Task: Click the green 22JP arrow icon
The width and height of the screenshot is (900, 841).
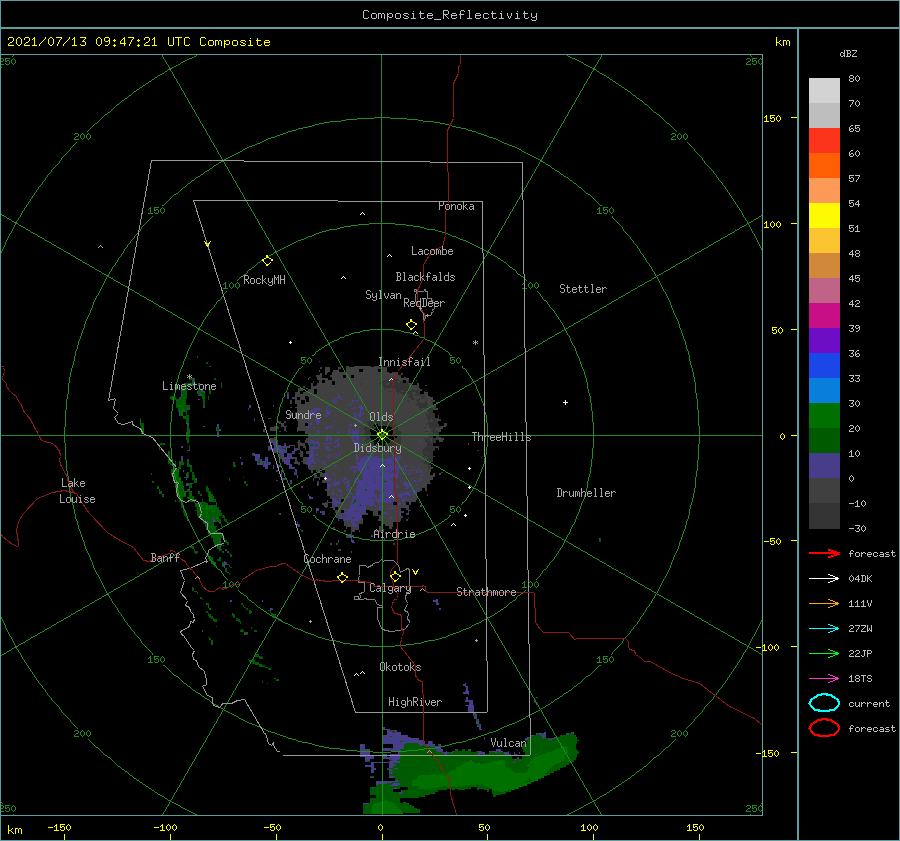Action: pyautogui.click(x=824, y=653)
